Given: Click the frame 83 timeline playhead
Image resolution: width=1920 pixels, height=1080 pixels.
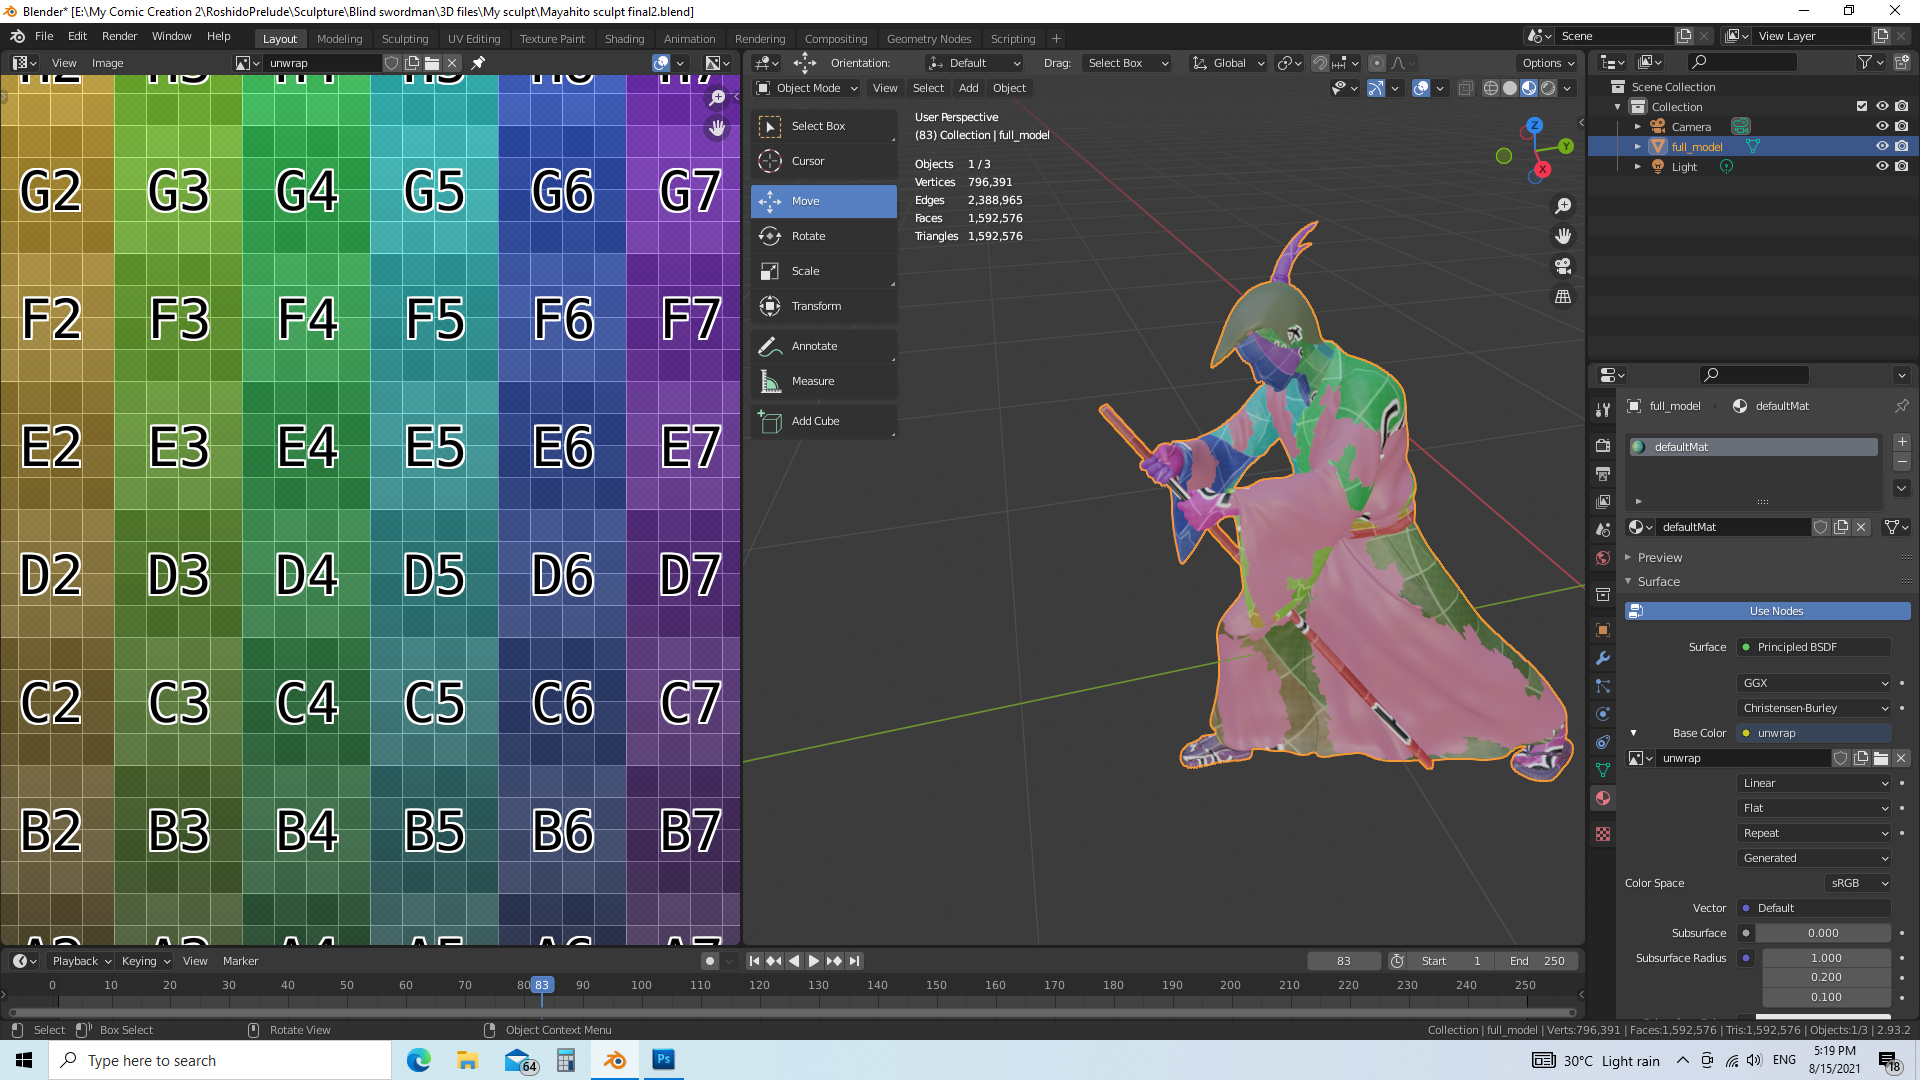Looking at the screenshot, I should click(541, 985).
